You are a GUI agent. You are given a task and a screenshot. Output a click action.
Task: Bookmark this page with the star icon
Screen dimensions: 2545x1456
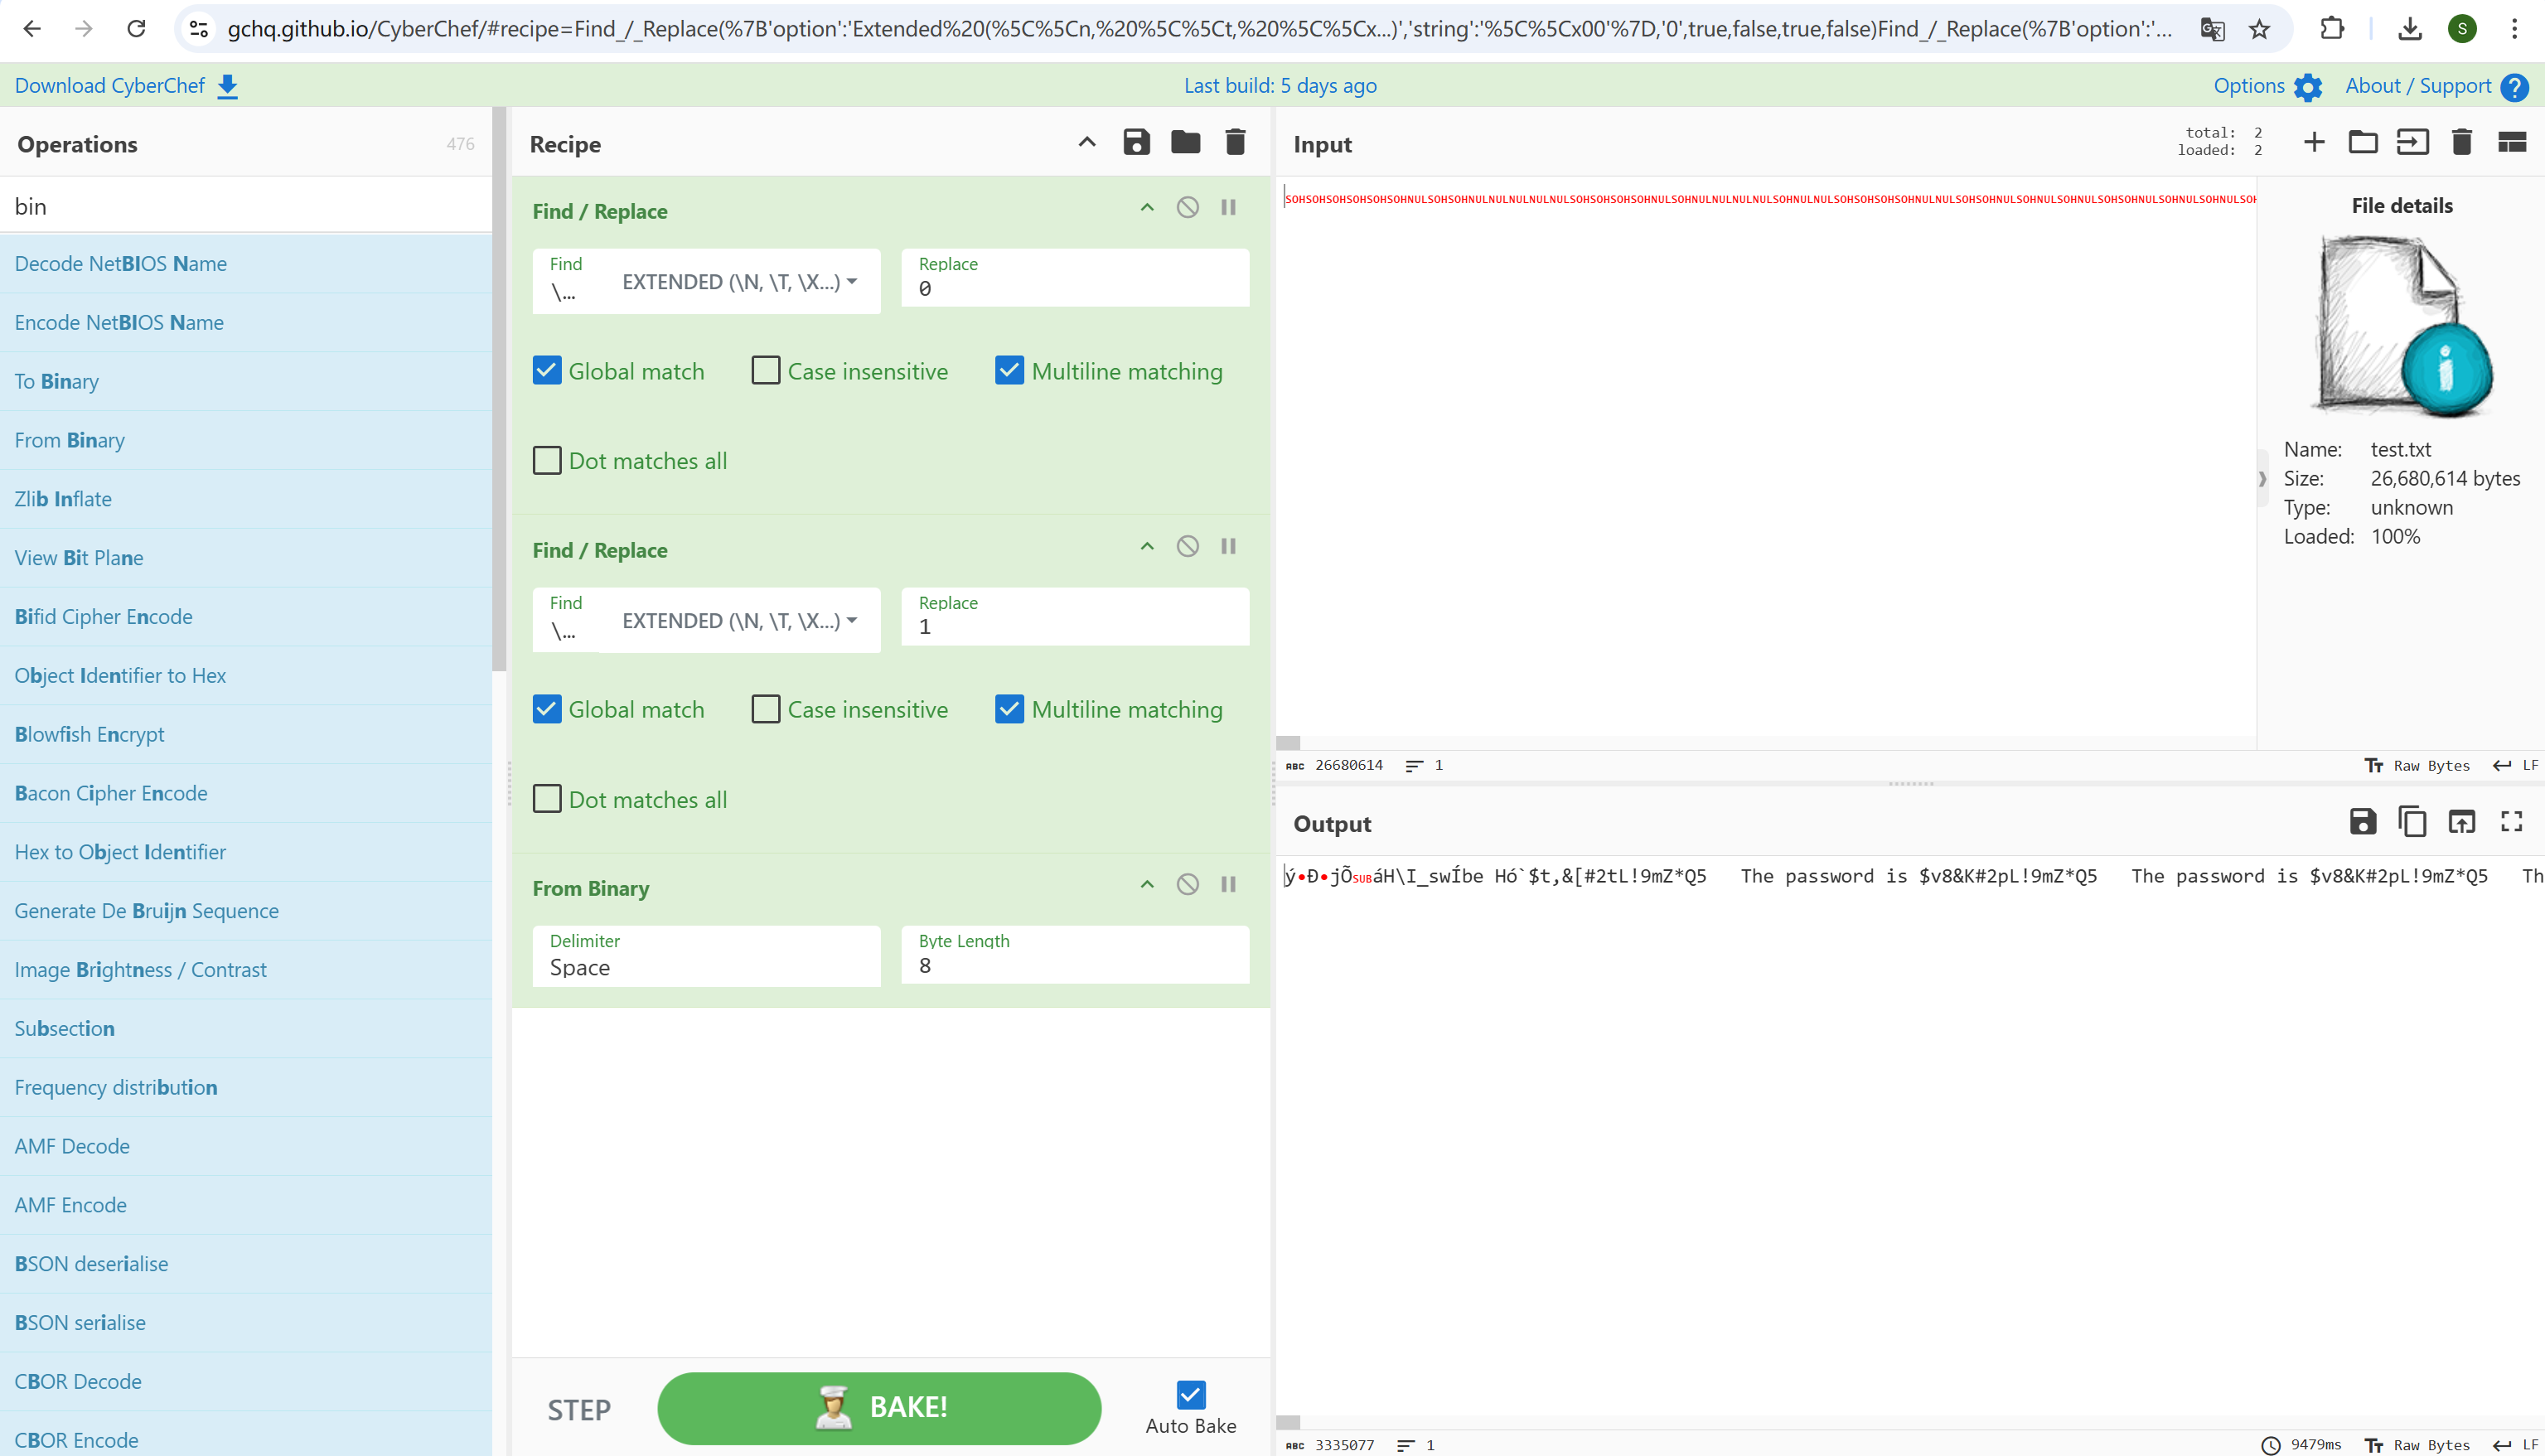(x=2259, y=29)
